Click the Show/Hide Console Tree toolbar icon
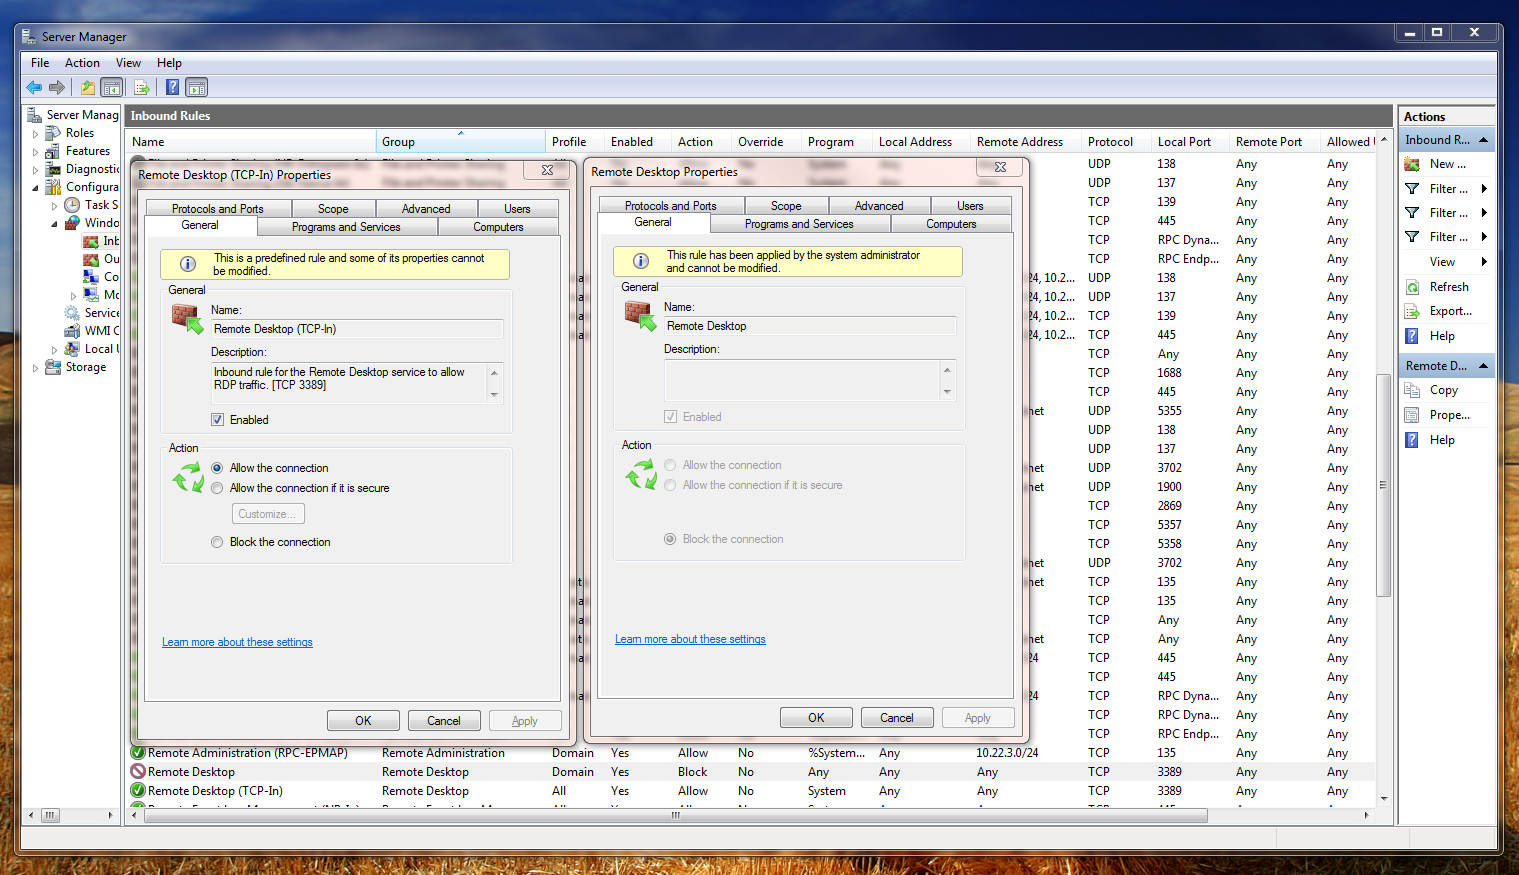The image size is (1519, 875). pyautogui.click(x=112, y=87)
